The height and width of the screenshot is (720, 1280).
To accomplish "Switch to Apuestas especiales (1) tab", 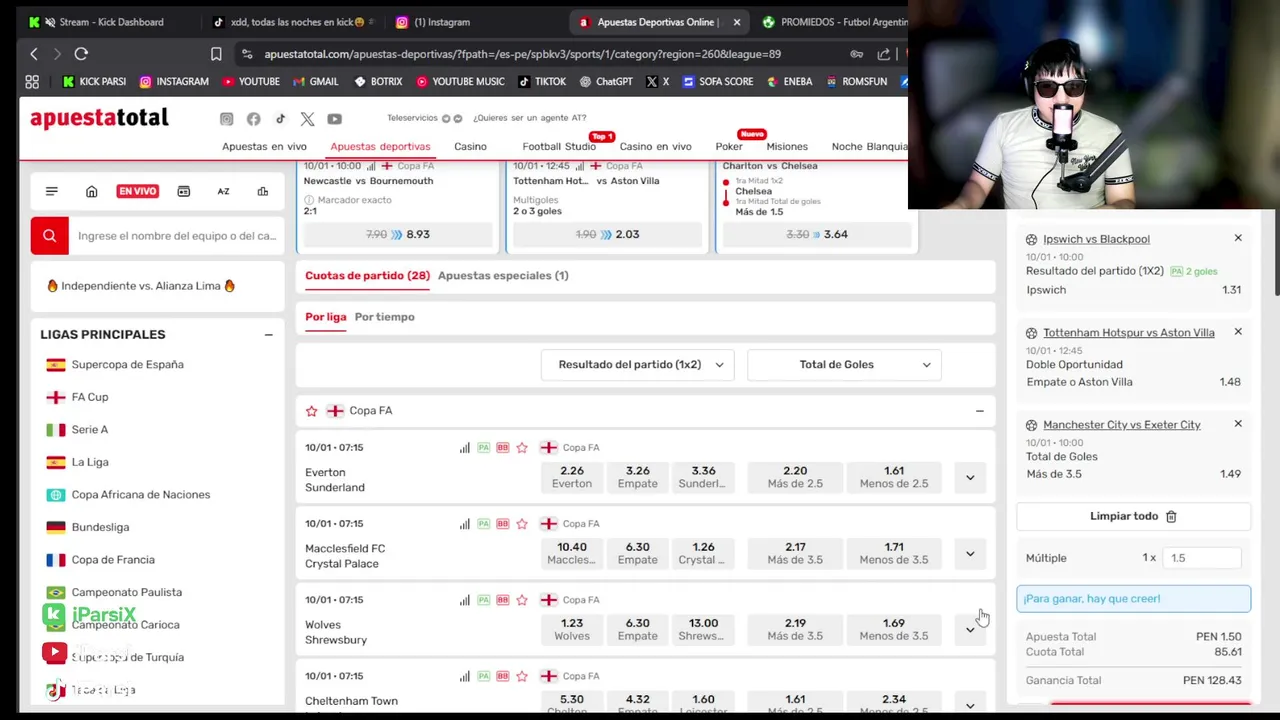I will click(503, 276).
